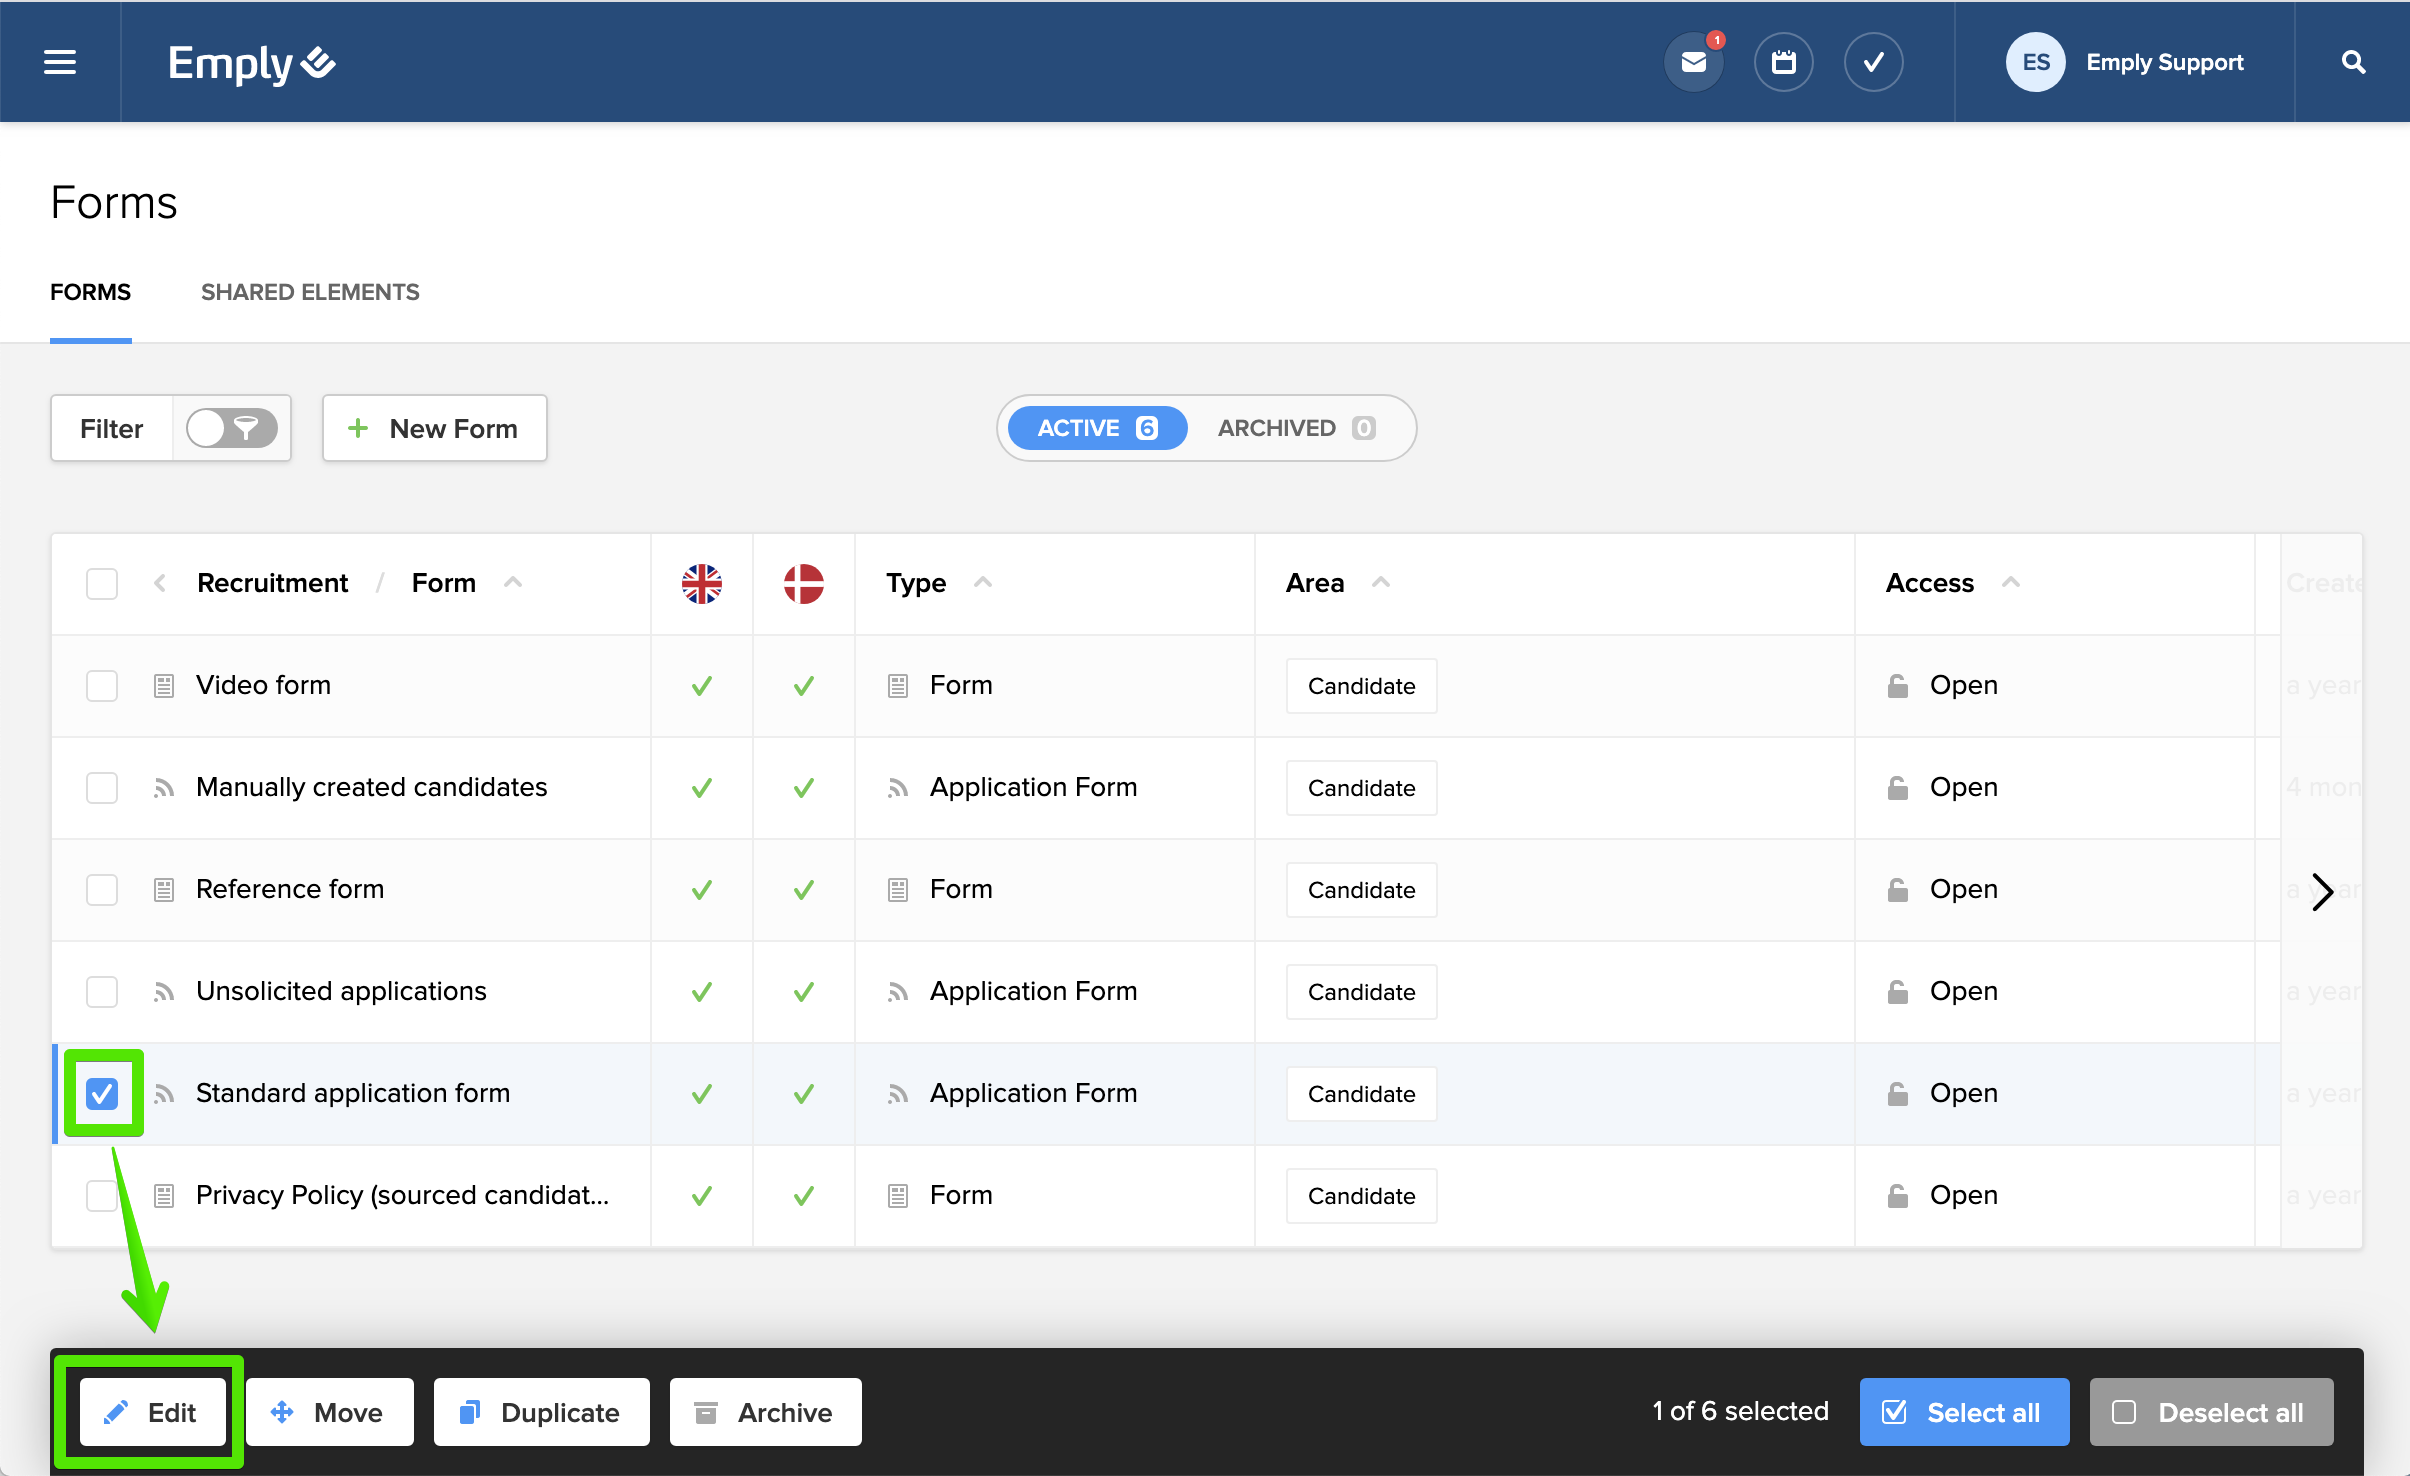Click the New Form button
This screenshot has height=1476, width=2410.
tap(434, 428)
